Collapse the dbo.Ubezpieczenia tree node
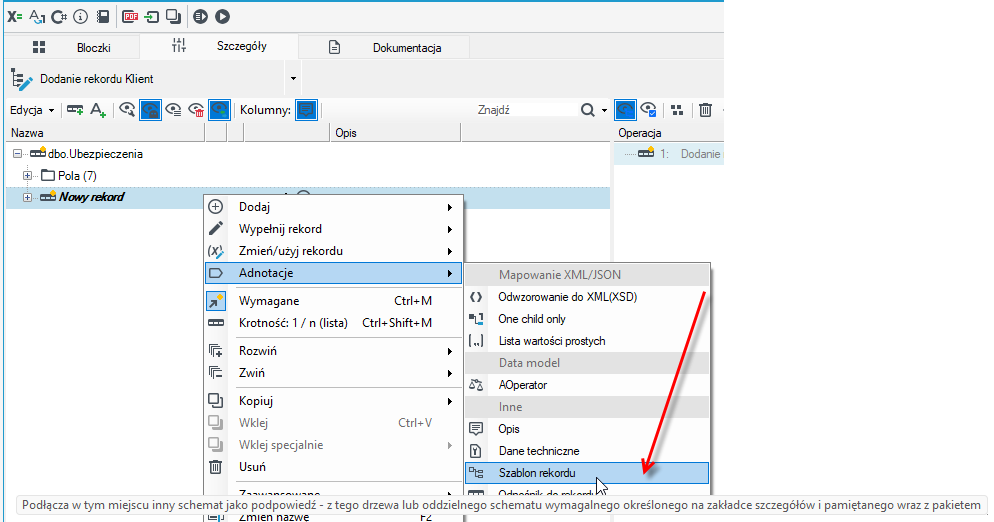 [x=17, y=154]
